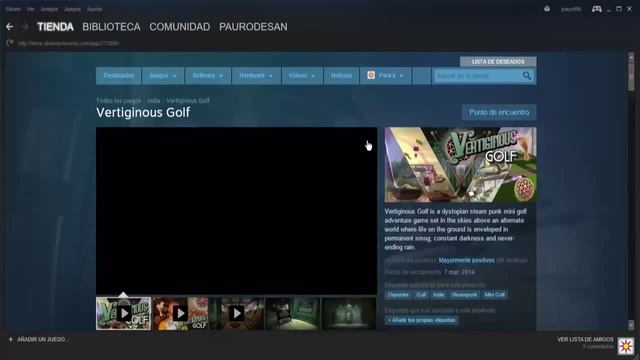Click the URL address bar
The image size is (640, 360).
pyautogui.click(x=69, y=43)
